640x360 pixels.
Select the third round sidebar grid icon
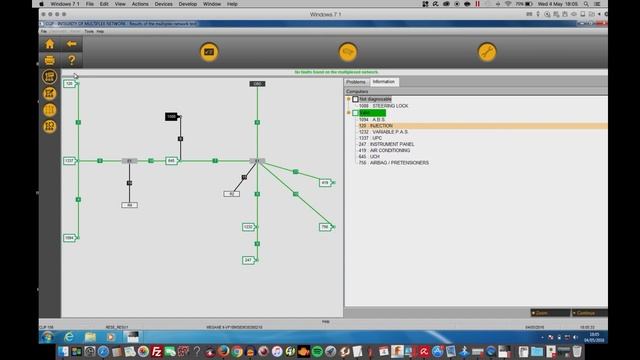click(50, 110)
